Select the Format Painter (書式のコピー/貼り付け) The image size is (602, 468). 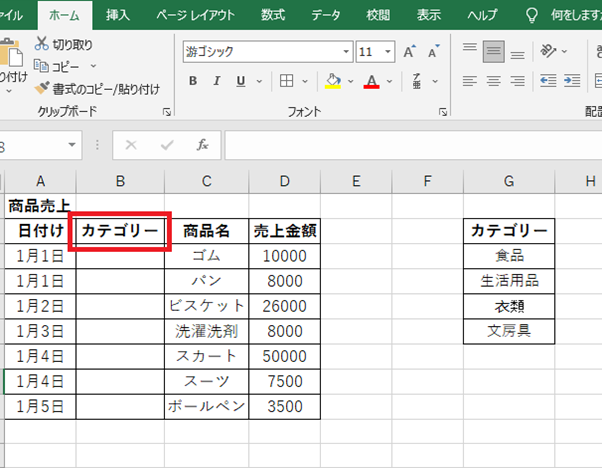97,89
